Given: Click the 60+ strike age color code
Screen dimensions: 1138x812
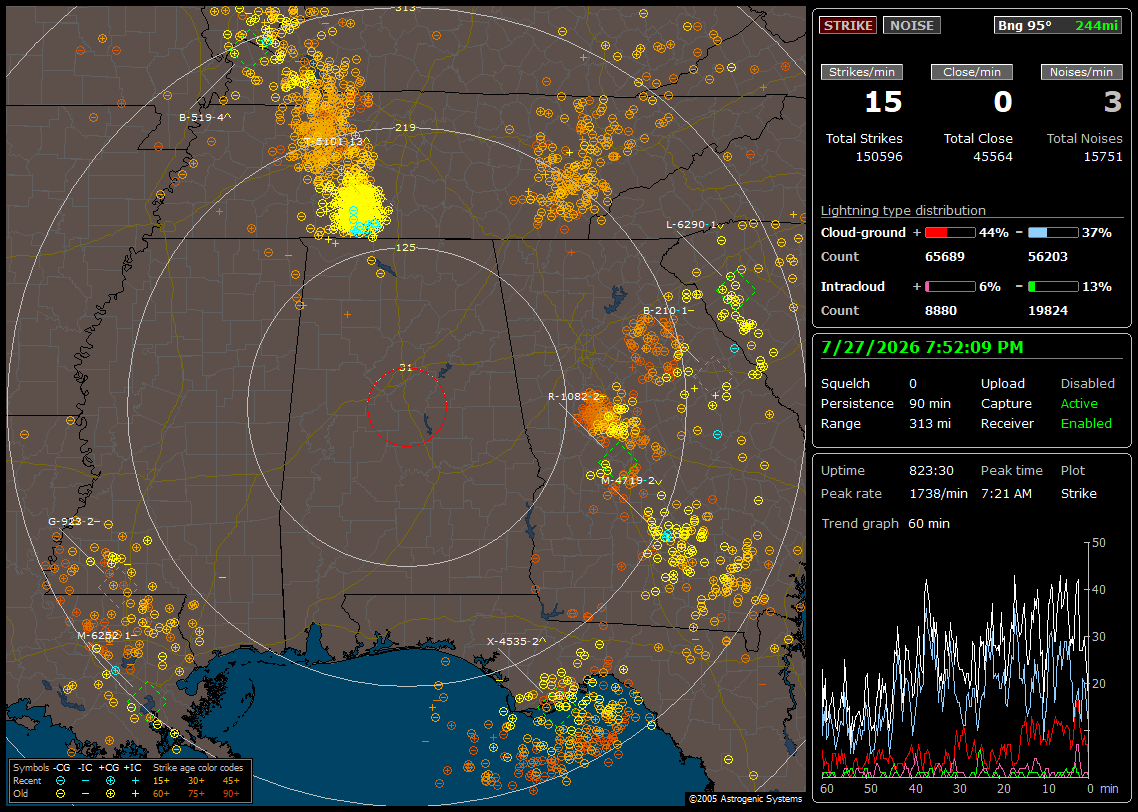Looking at the screenshot, I should click(x=161, y=794).
